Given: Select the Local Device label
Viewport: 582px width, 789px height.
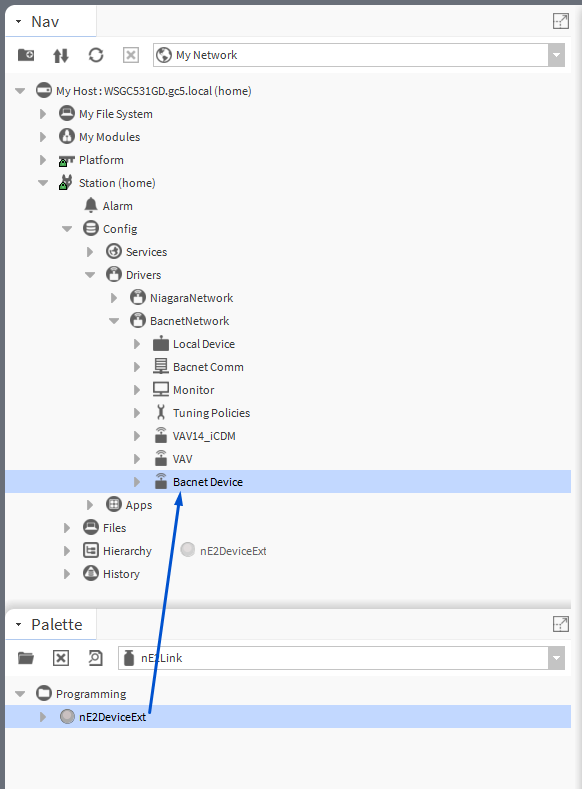Looking at the screenshot, I should 204,344.
